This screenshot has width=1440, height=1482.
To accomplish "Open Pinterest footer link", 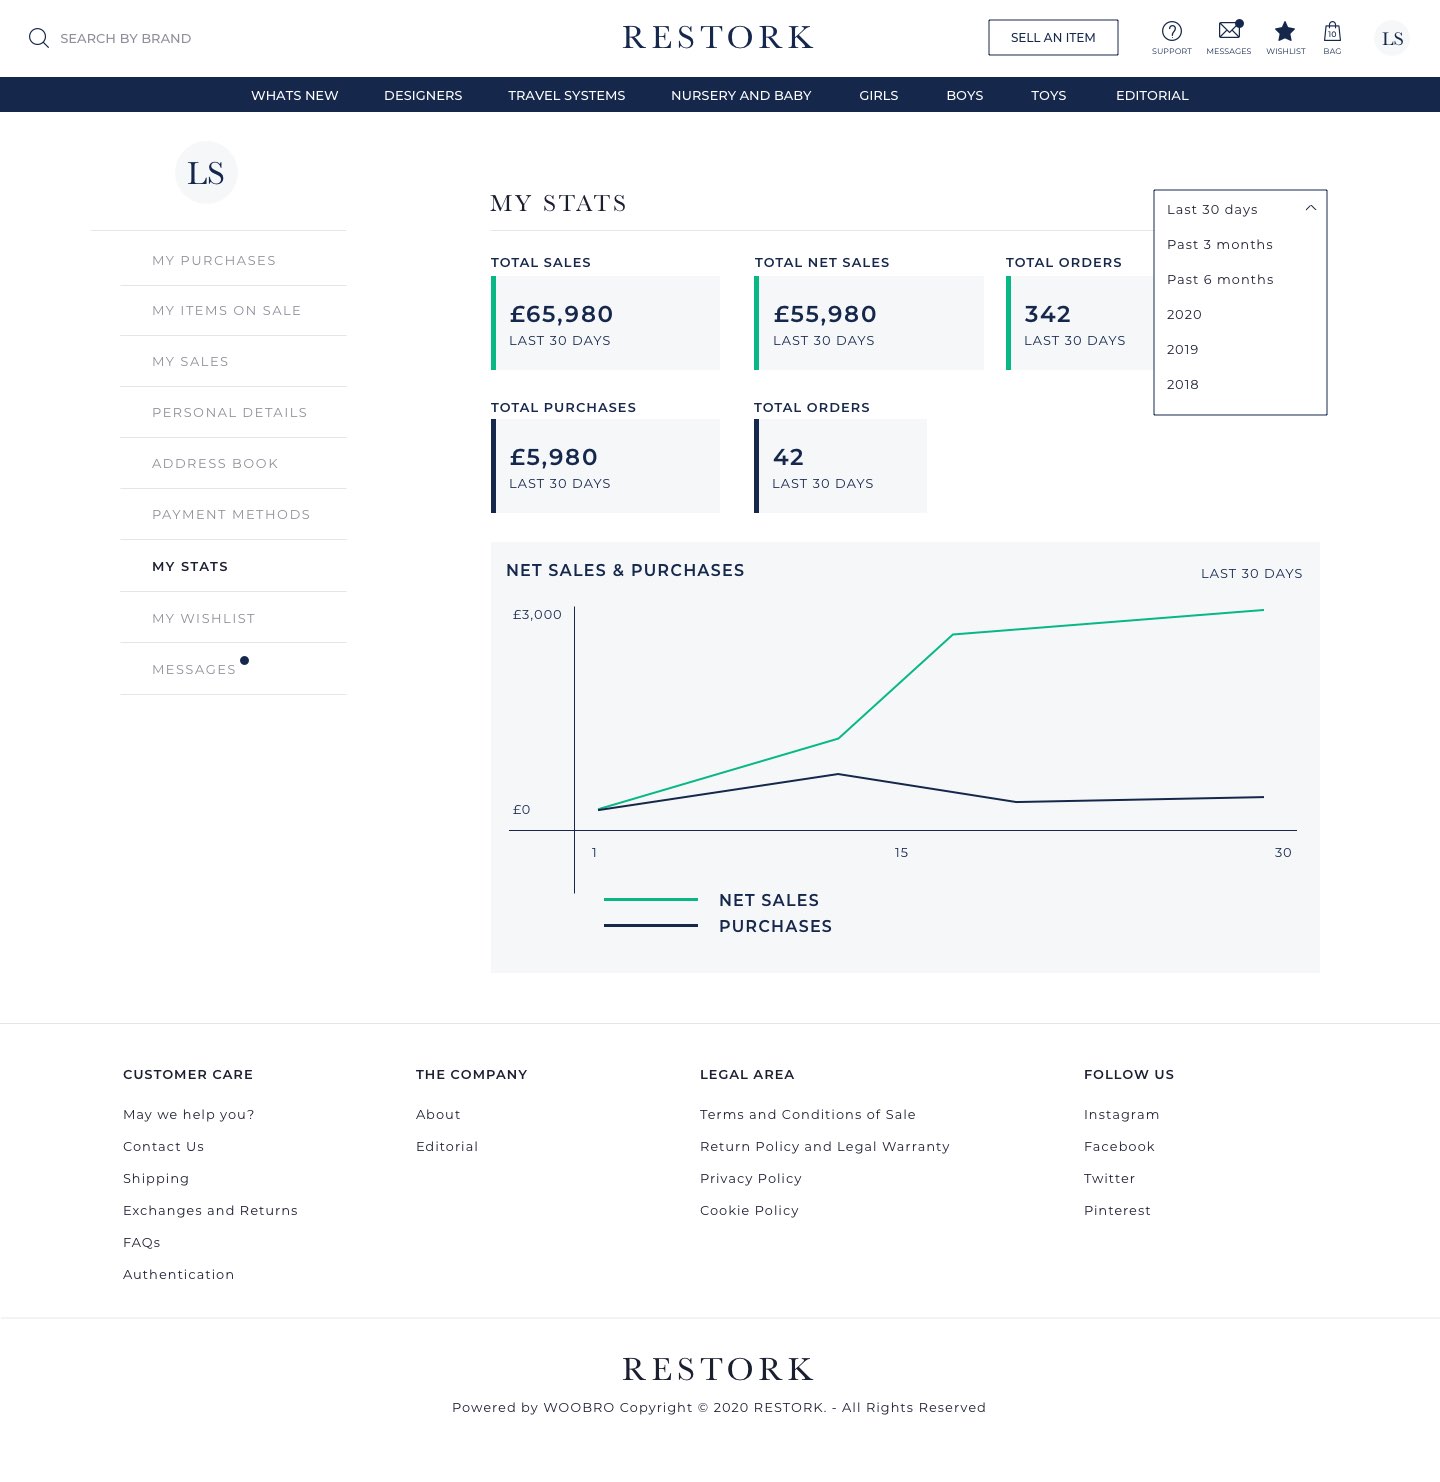I will (x=1117, y=1210).
